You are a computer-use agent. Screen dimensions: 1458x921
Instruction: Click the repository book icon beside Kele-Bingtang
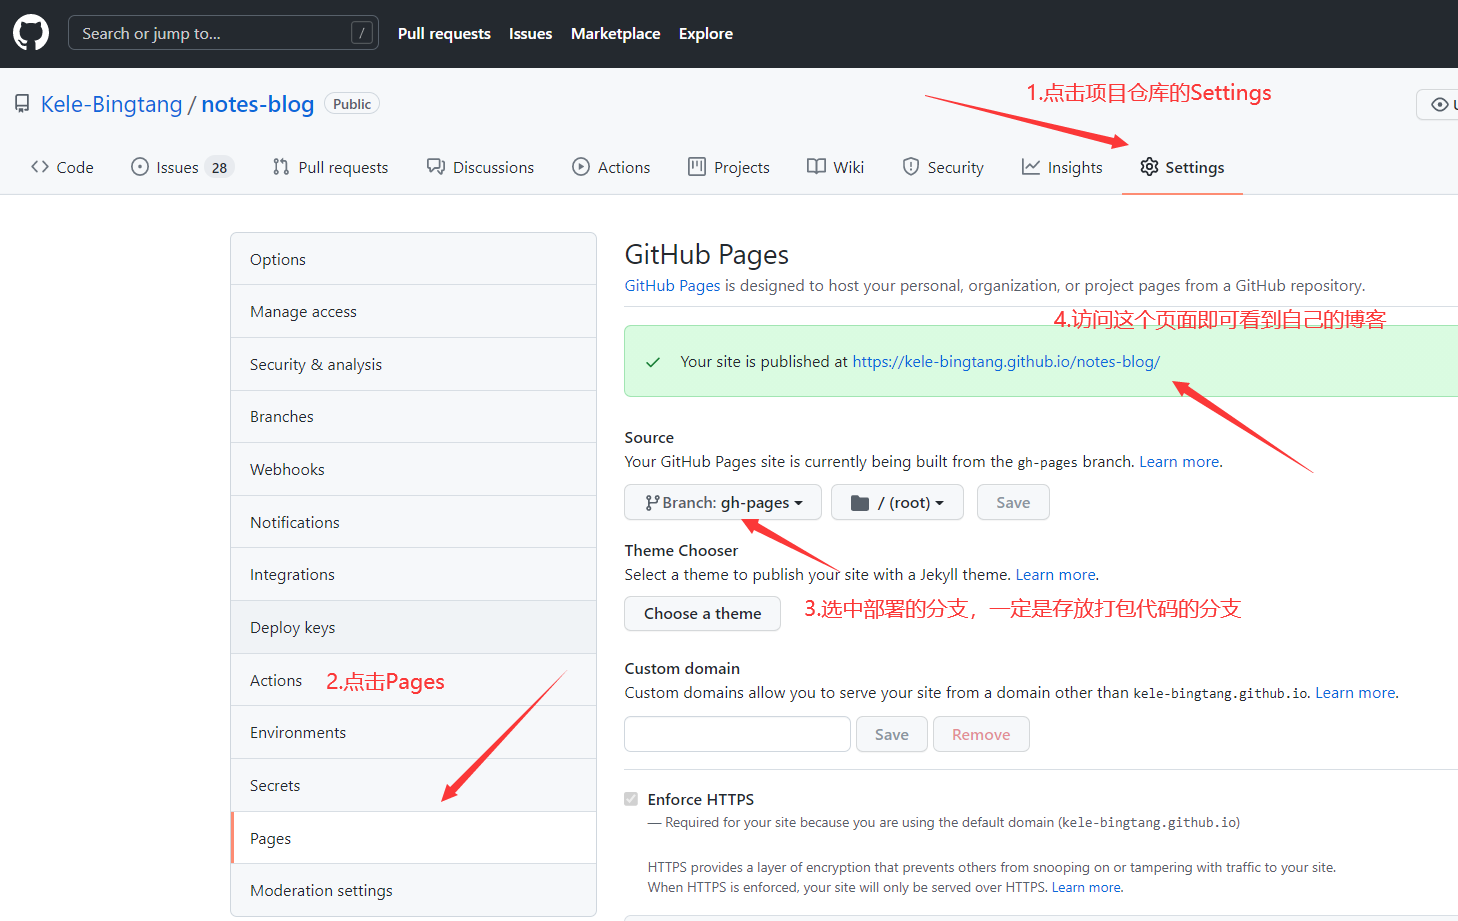pos(22,104)
